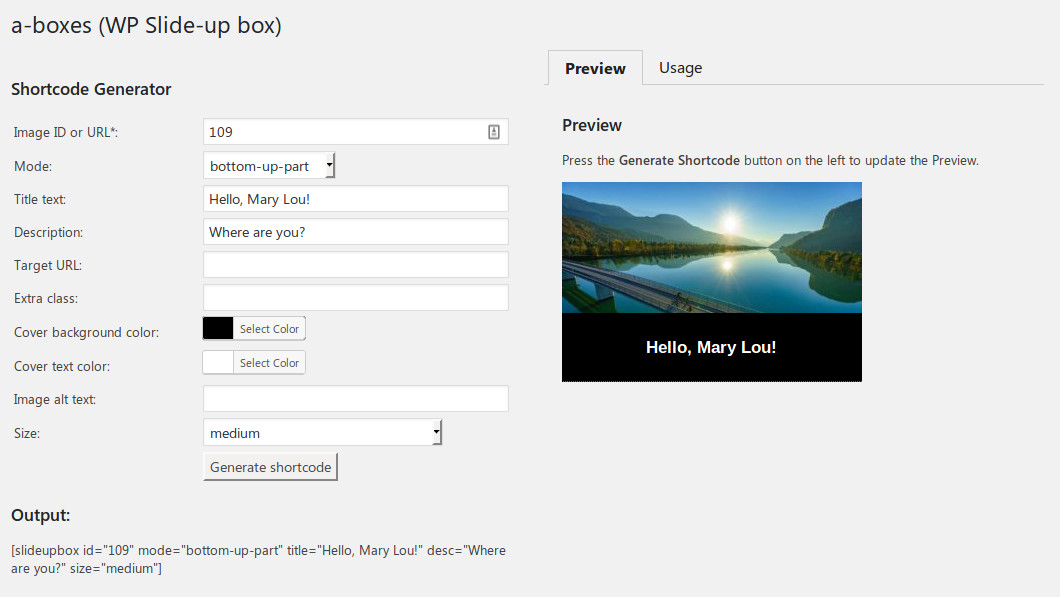Click the autofill icon in Image ID field
This screenshot has height=597, width=1060.
493,132
